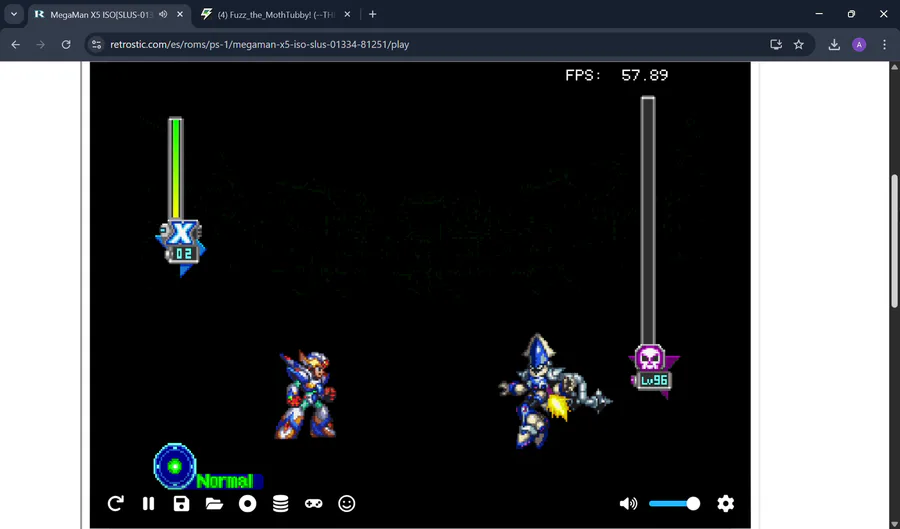900x529 pixels.
Task: Minimize the browser window
Action: (x=819, y=14)
